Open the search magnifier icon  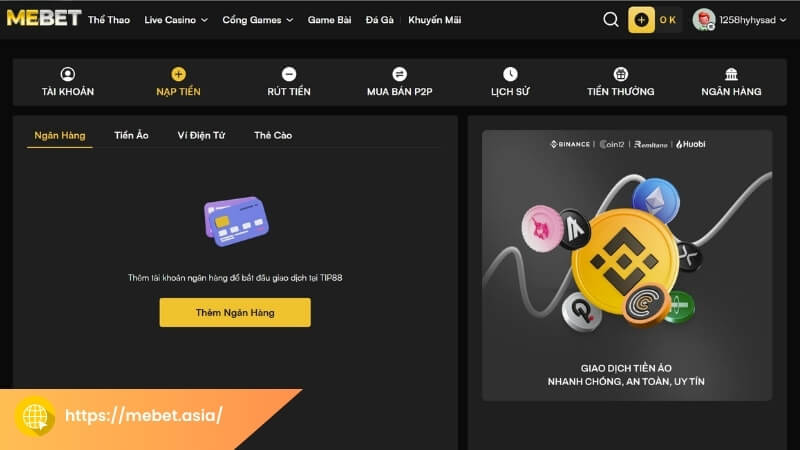(610, 20)
